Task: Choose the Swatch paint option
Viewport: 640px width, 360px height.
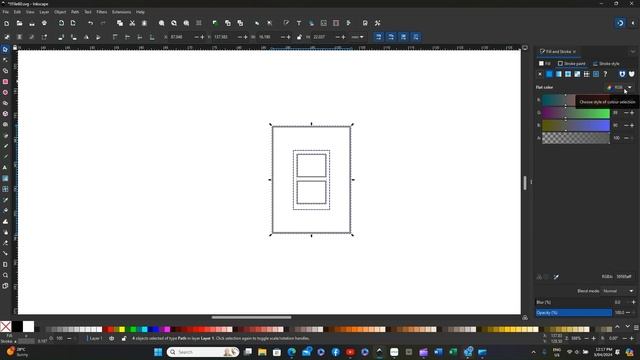Action: [x=596, y=74]
